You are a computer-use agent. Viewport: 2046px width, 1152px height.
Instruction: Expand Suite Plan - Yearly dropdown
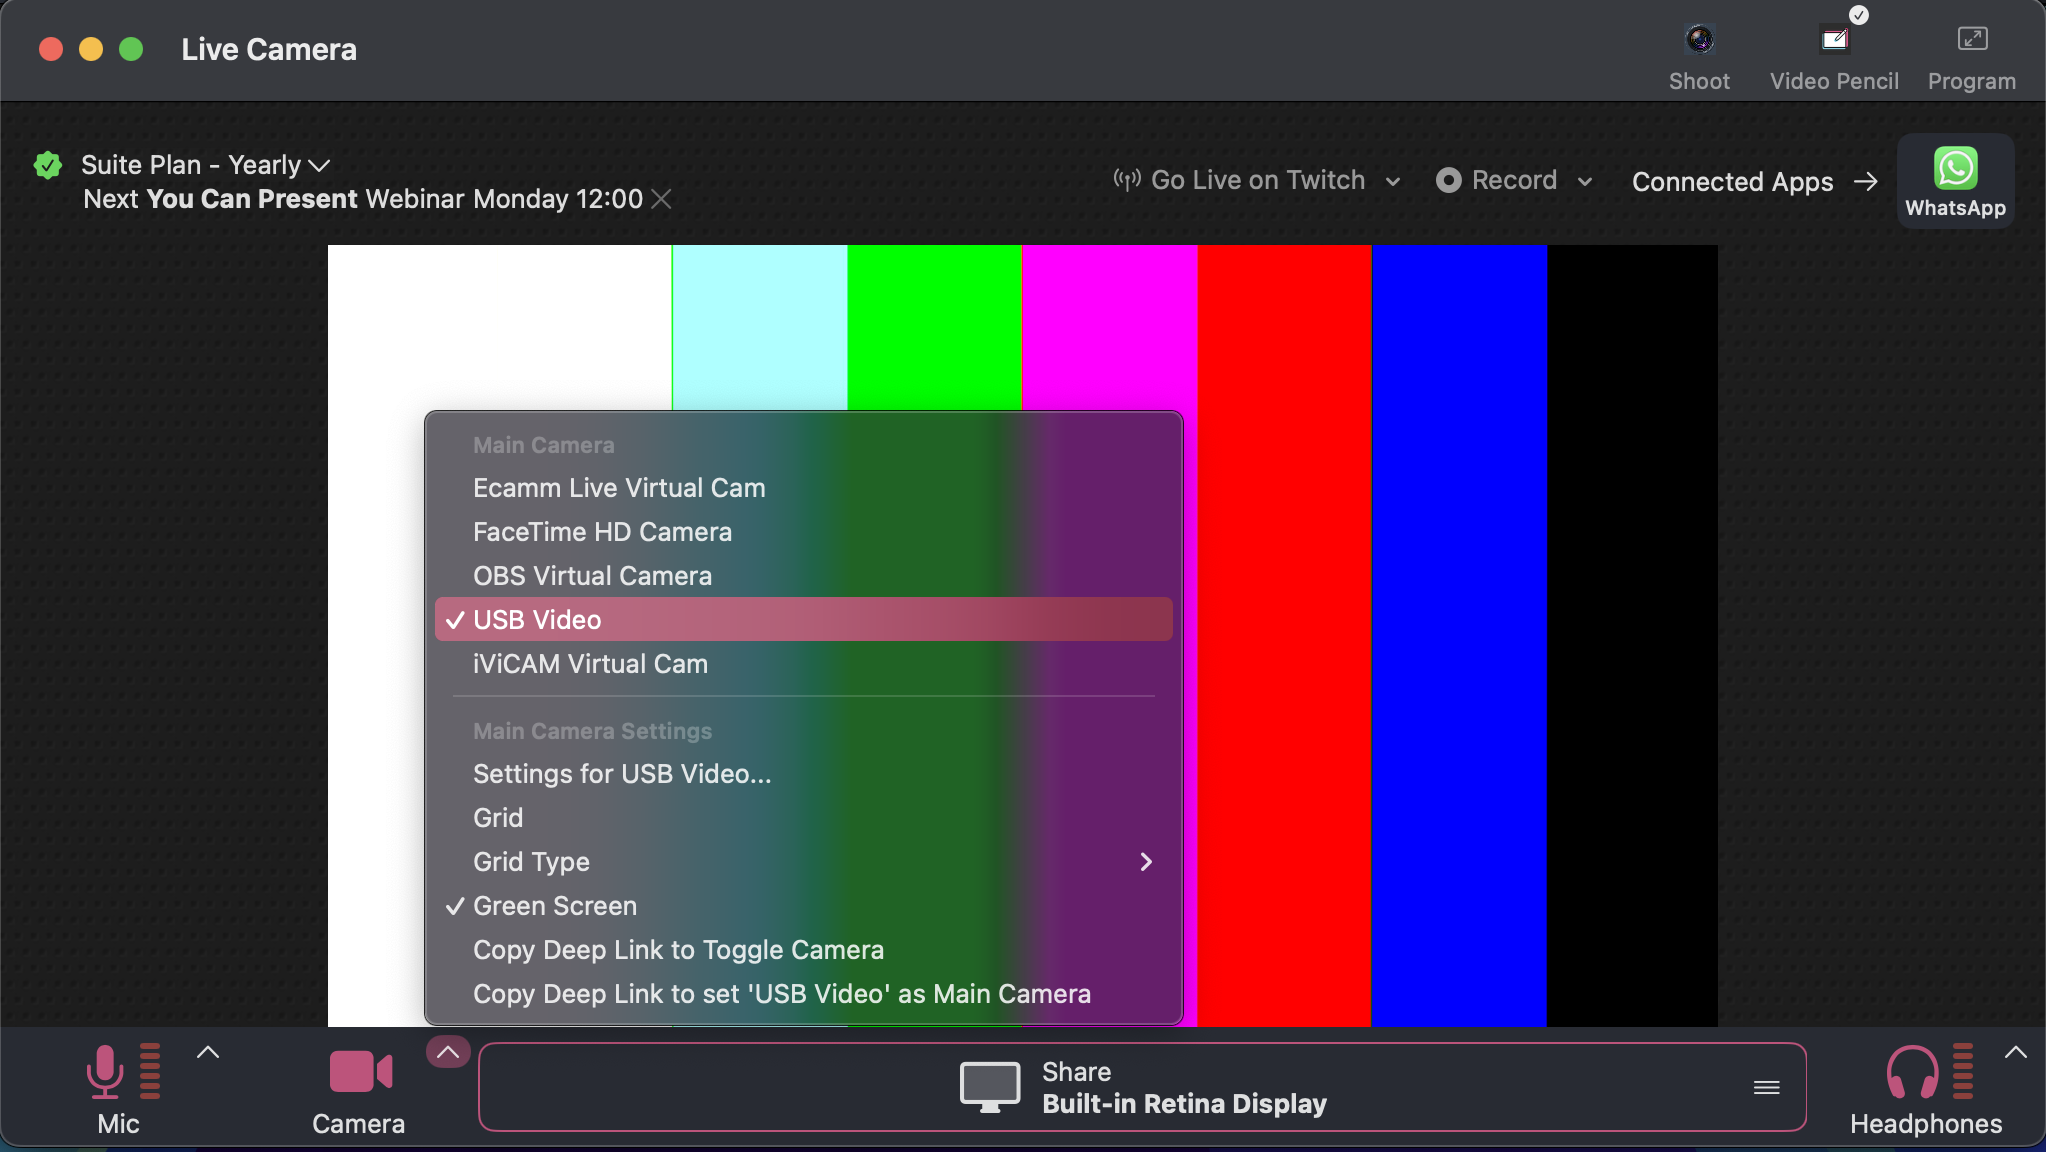pyautogui.click(x=319, y=165)
